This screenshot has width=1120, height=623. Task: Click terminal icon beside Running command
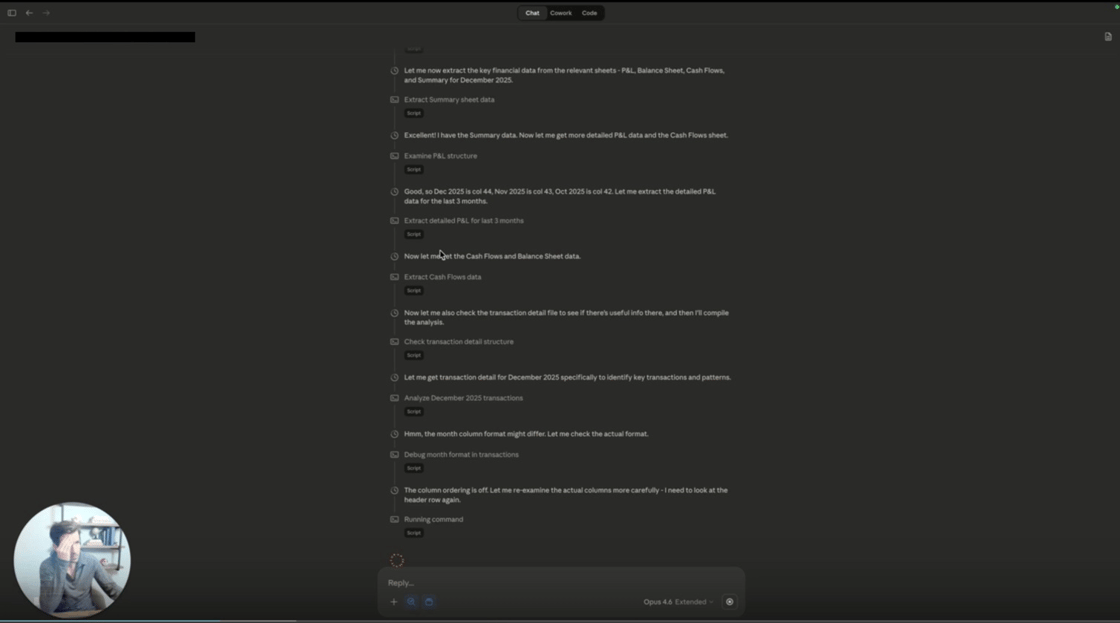(x=394, y=519)
